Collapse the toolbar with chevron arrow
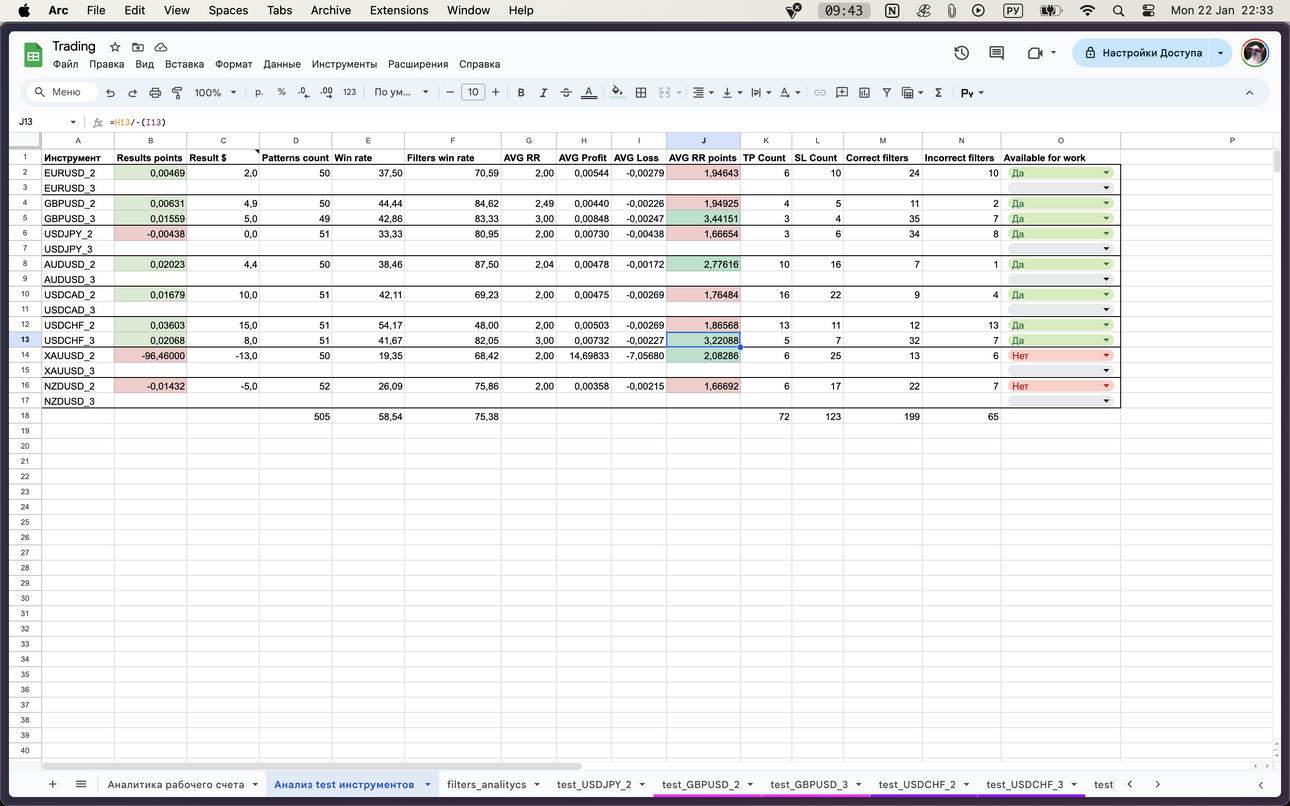Viewport: 1290px width, 806px height. [x=1249, y=93]
